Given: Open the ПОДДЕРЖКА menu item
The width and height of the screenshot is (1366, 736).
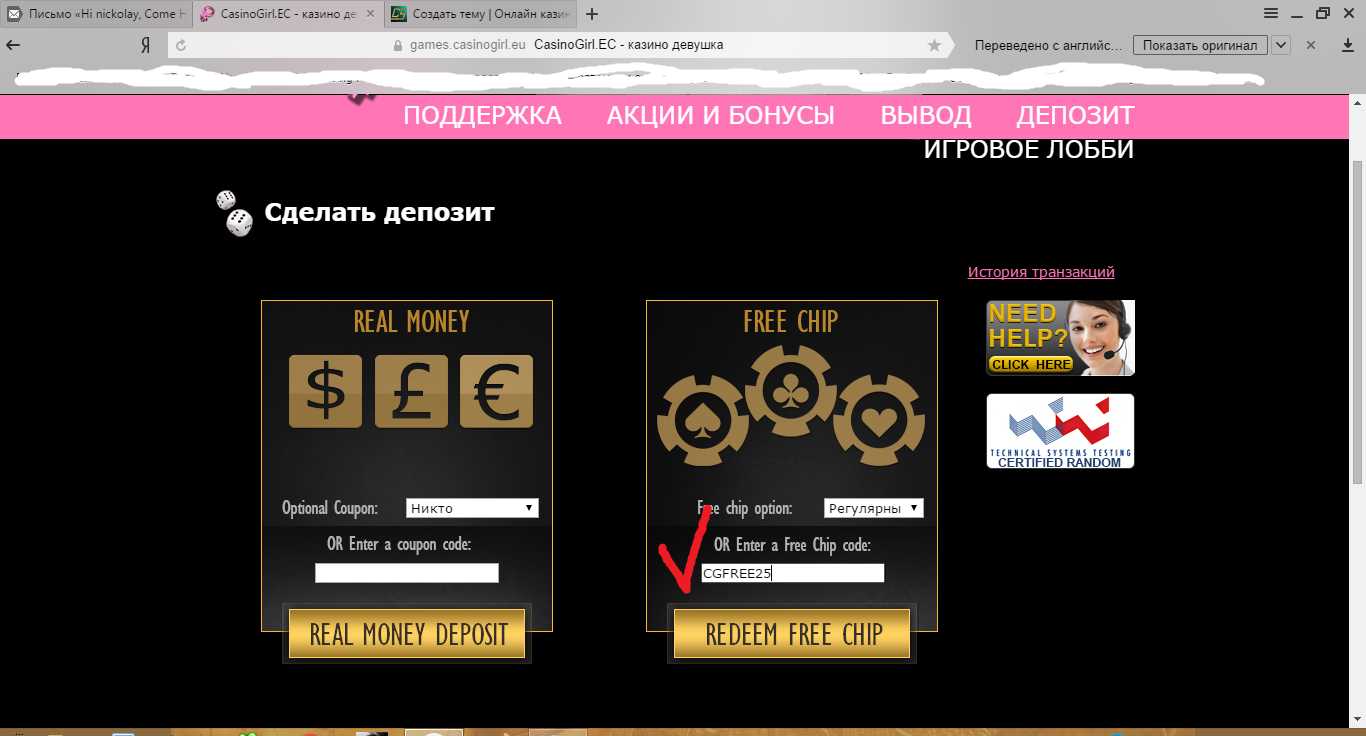Looking at the screenshot, I should [x=483, y=116].
